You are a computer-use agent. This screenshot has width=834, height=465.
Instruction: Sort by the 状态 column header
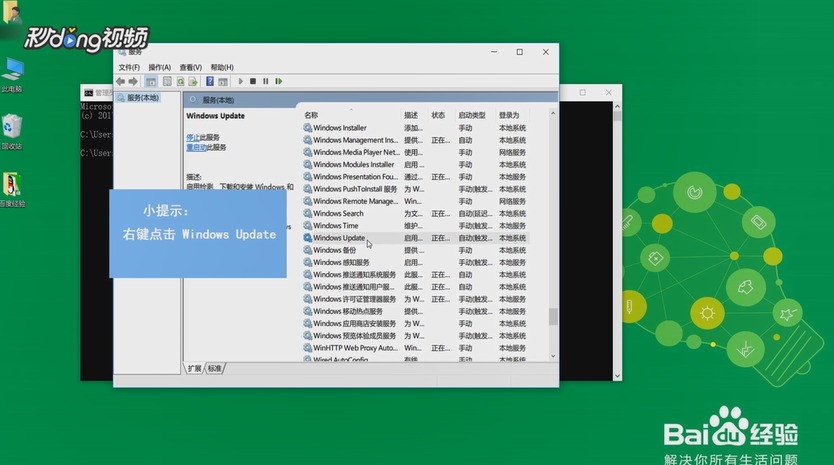pyautogui.click(x=438, y=115)
